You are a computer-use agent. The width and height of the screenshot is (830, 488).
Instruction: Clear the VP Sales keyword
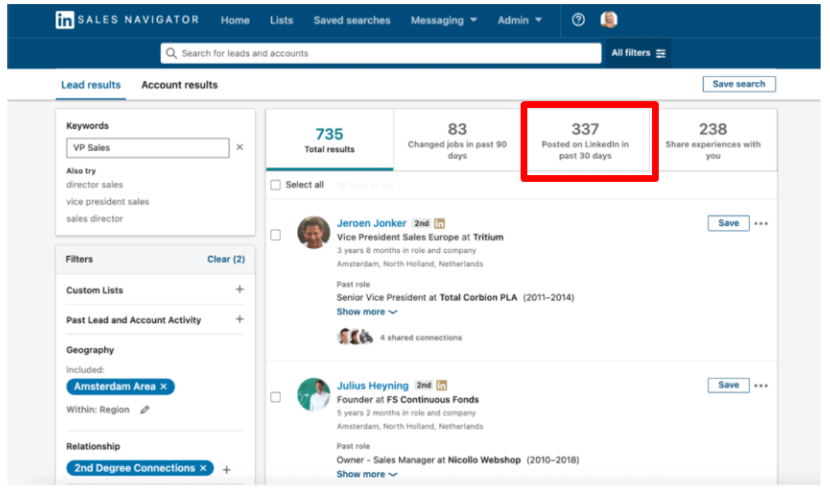click(240, 147)
